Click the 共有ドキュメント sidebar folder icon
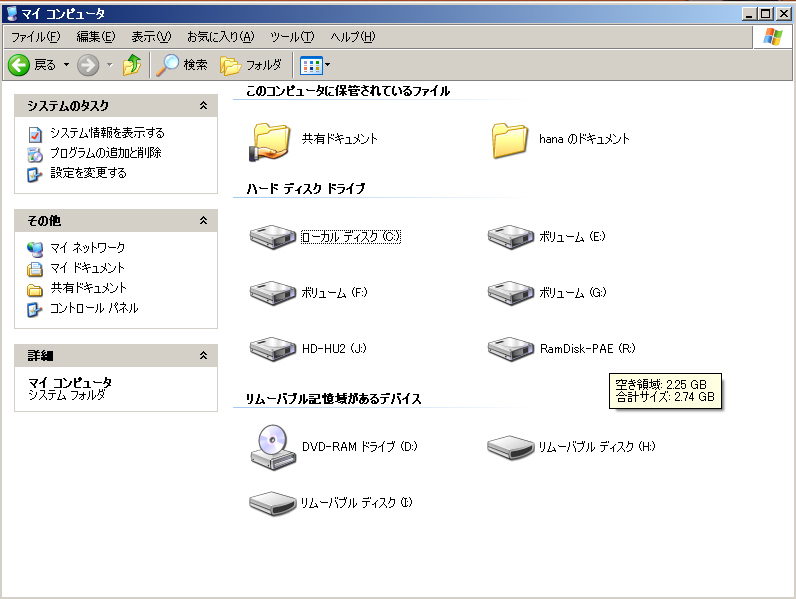796x599 pixels. click(35, 289)
